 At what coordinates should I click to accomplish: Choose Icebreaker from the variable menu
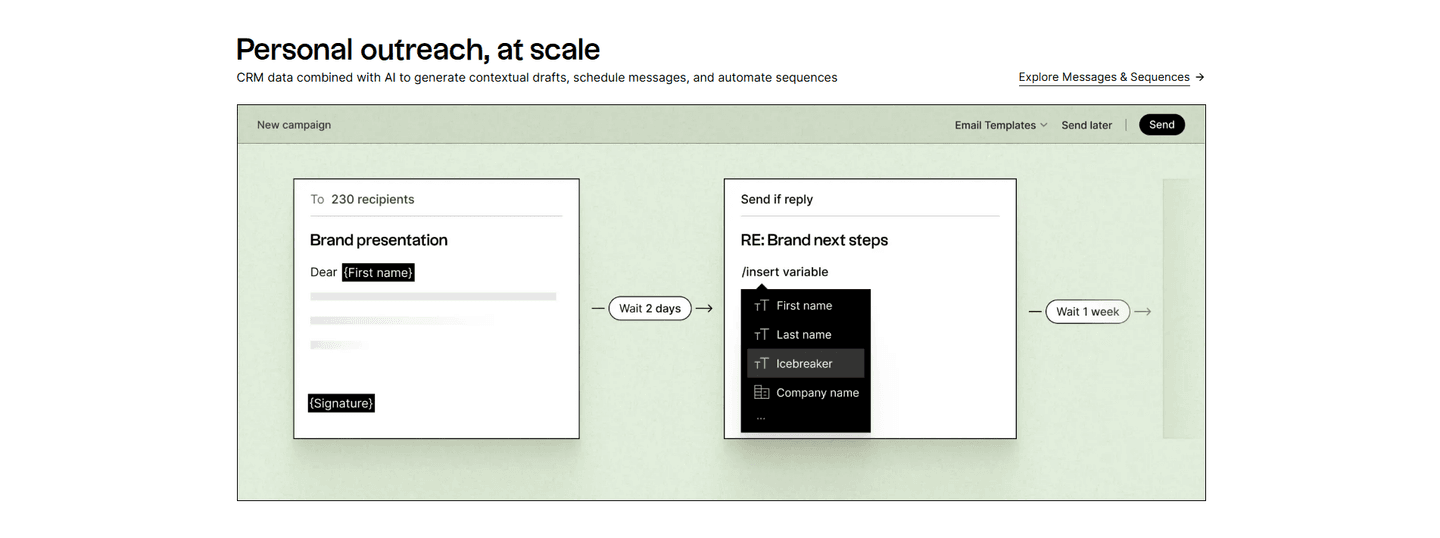point(806,364)
